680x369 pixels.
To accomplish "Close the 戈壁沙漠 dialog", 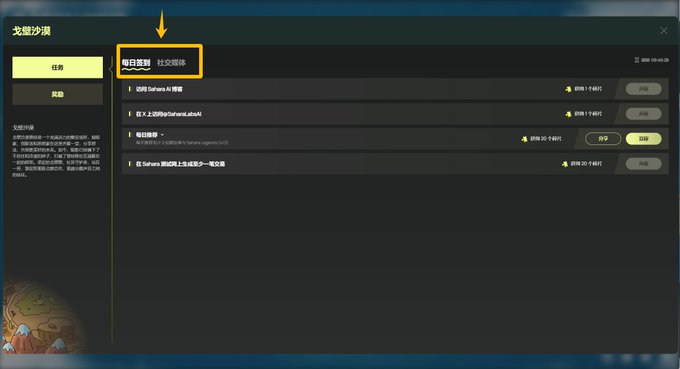I will click(664, 30).
